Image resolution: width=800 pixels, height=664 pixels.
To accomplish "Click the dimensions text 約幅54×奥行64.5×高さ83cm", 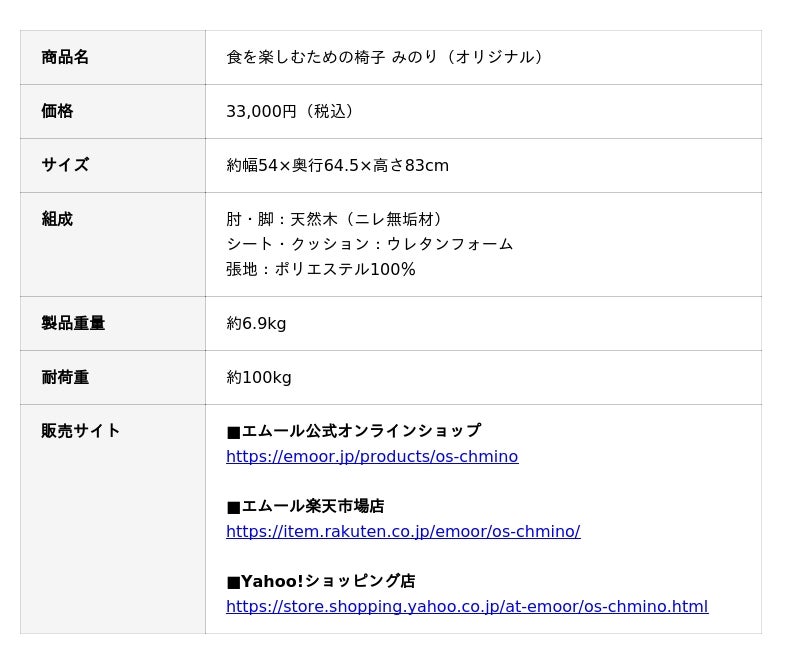I will [x=338, y=165].
